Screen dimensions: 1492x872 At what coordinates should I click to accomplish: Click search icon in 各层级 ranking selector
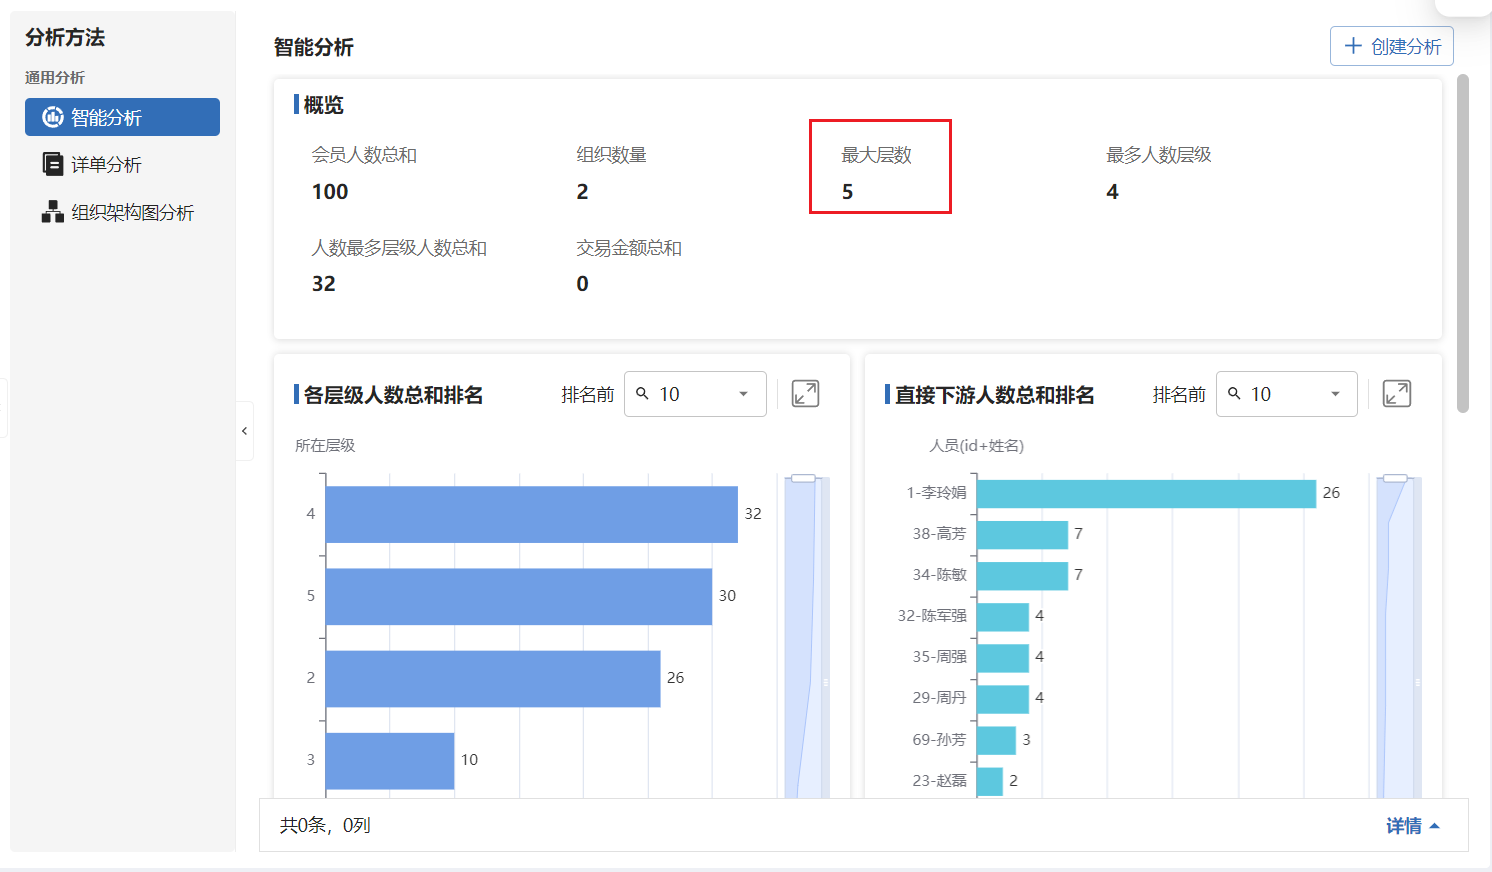pyautogui.click(x=643, y=394)
